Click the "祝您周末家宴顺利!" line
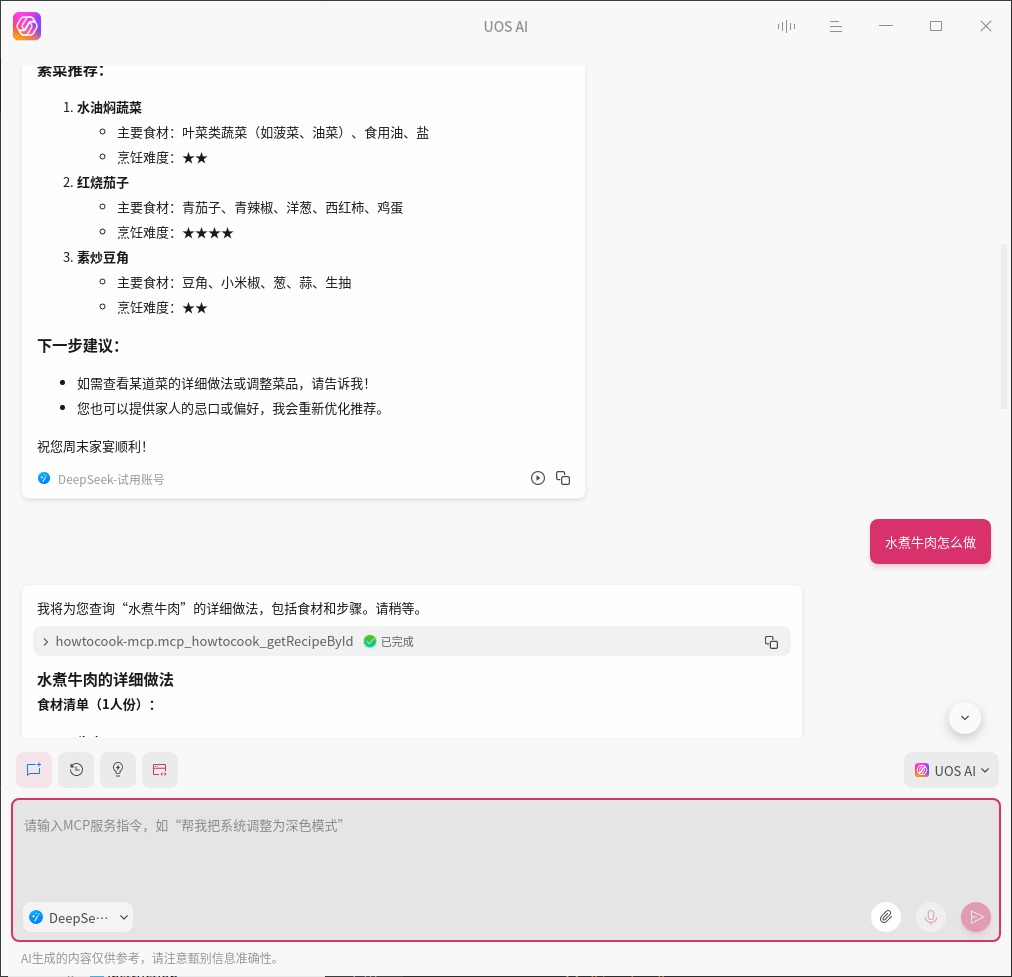The image size is (1012, 977). click(92, 447)
